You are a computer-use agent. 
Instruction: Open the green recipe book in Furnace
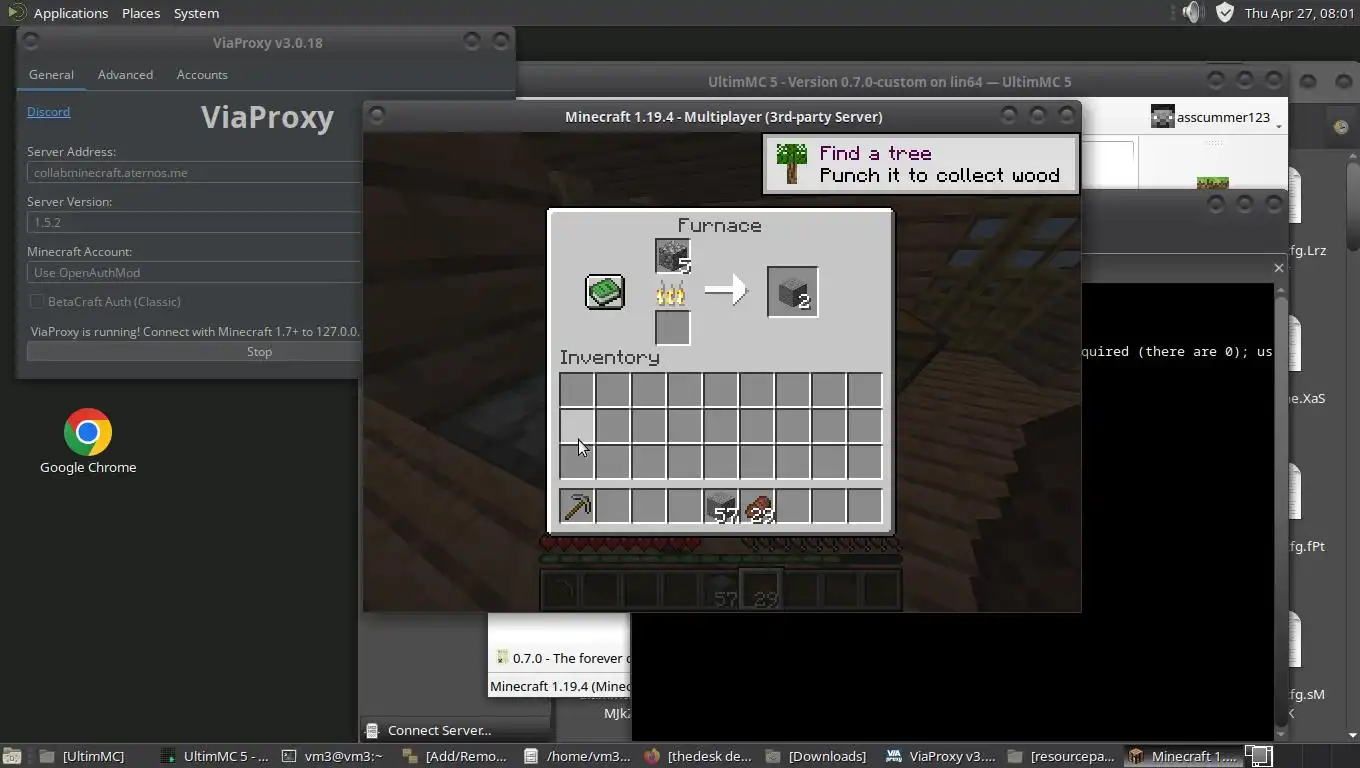605,292
